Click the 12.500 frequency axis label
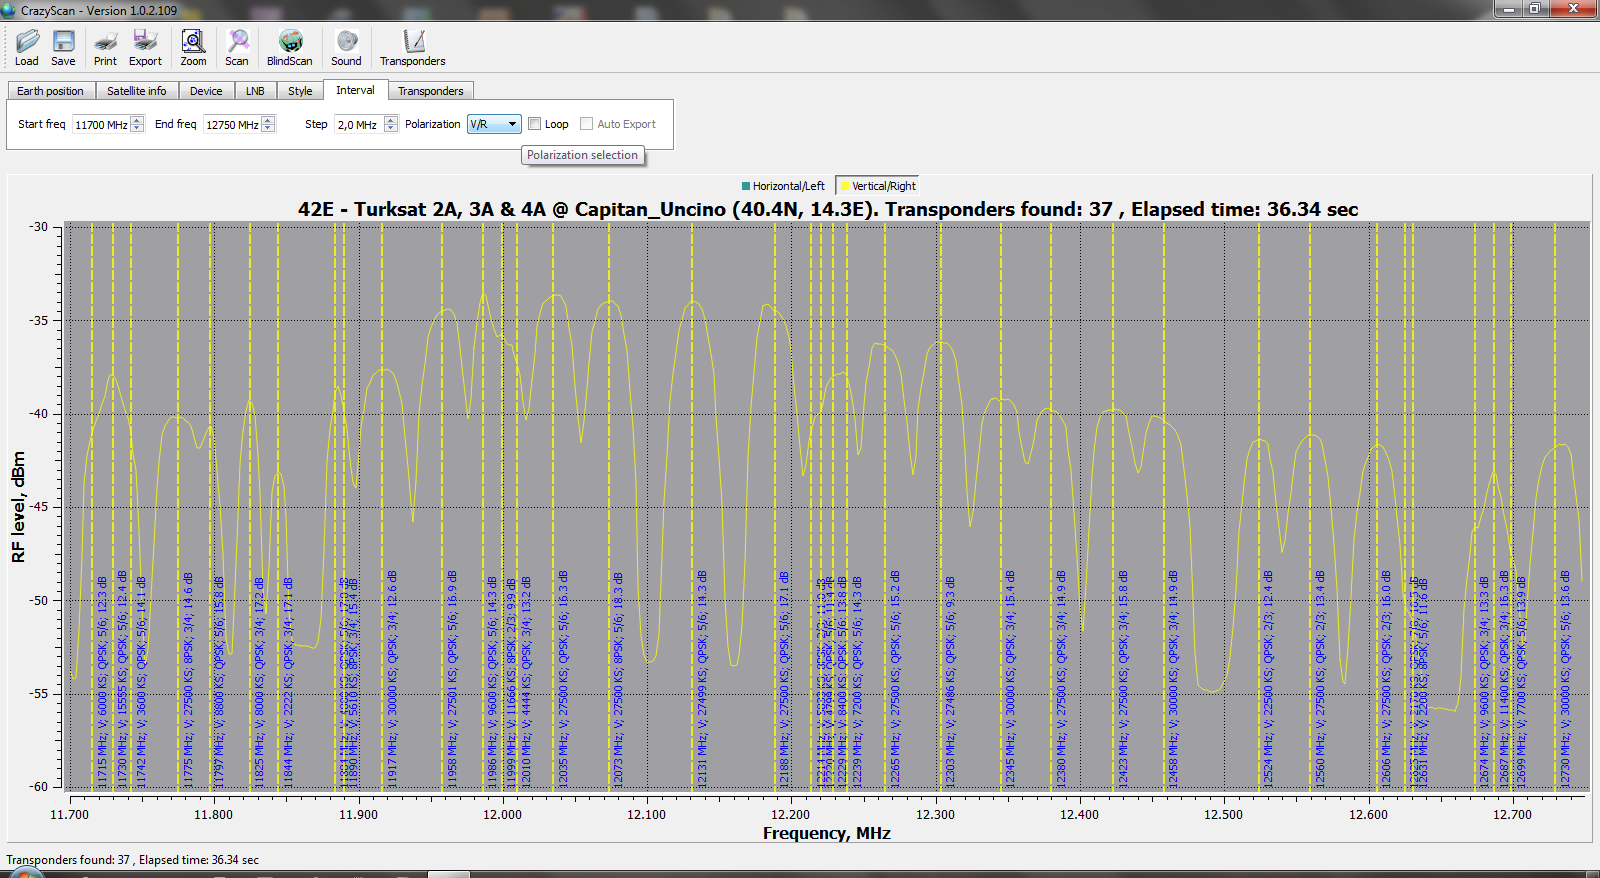The width and height of the screenshot is (1600, 878). click(1223, 814)
